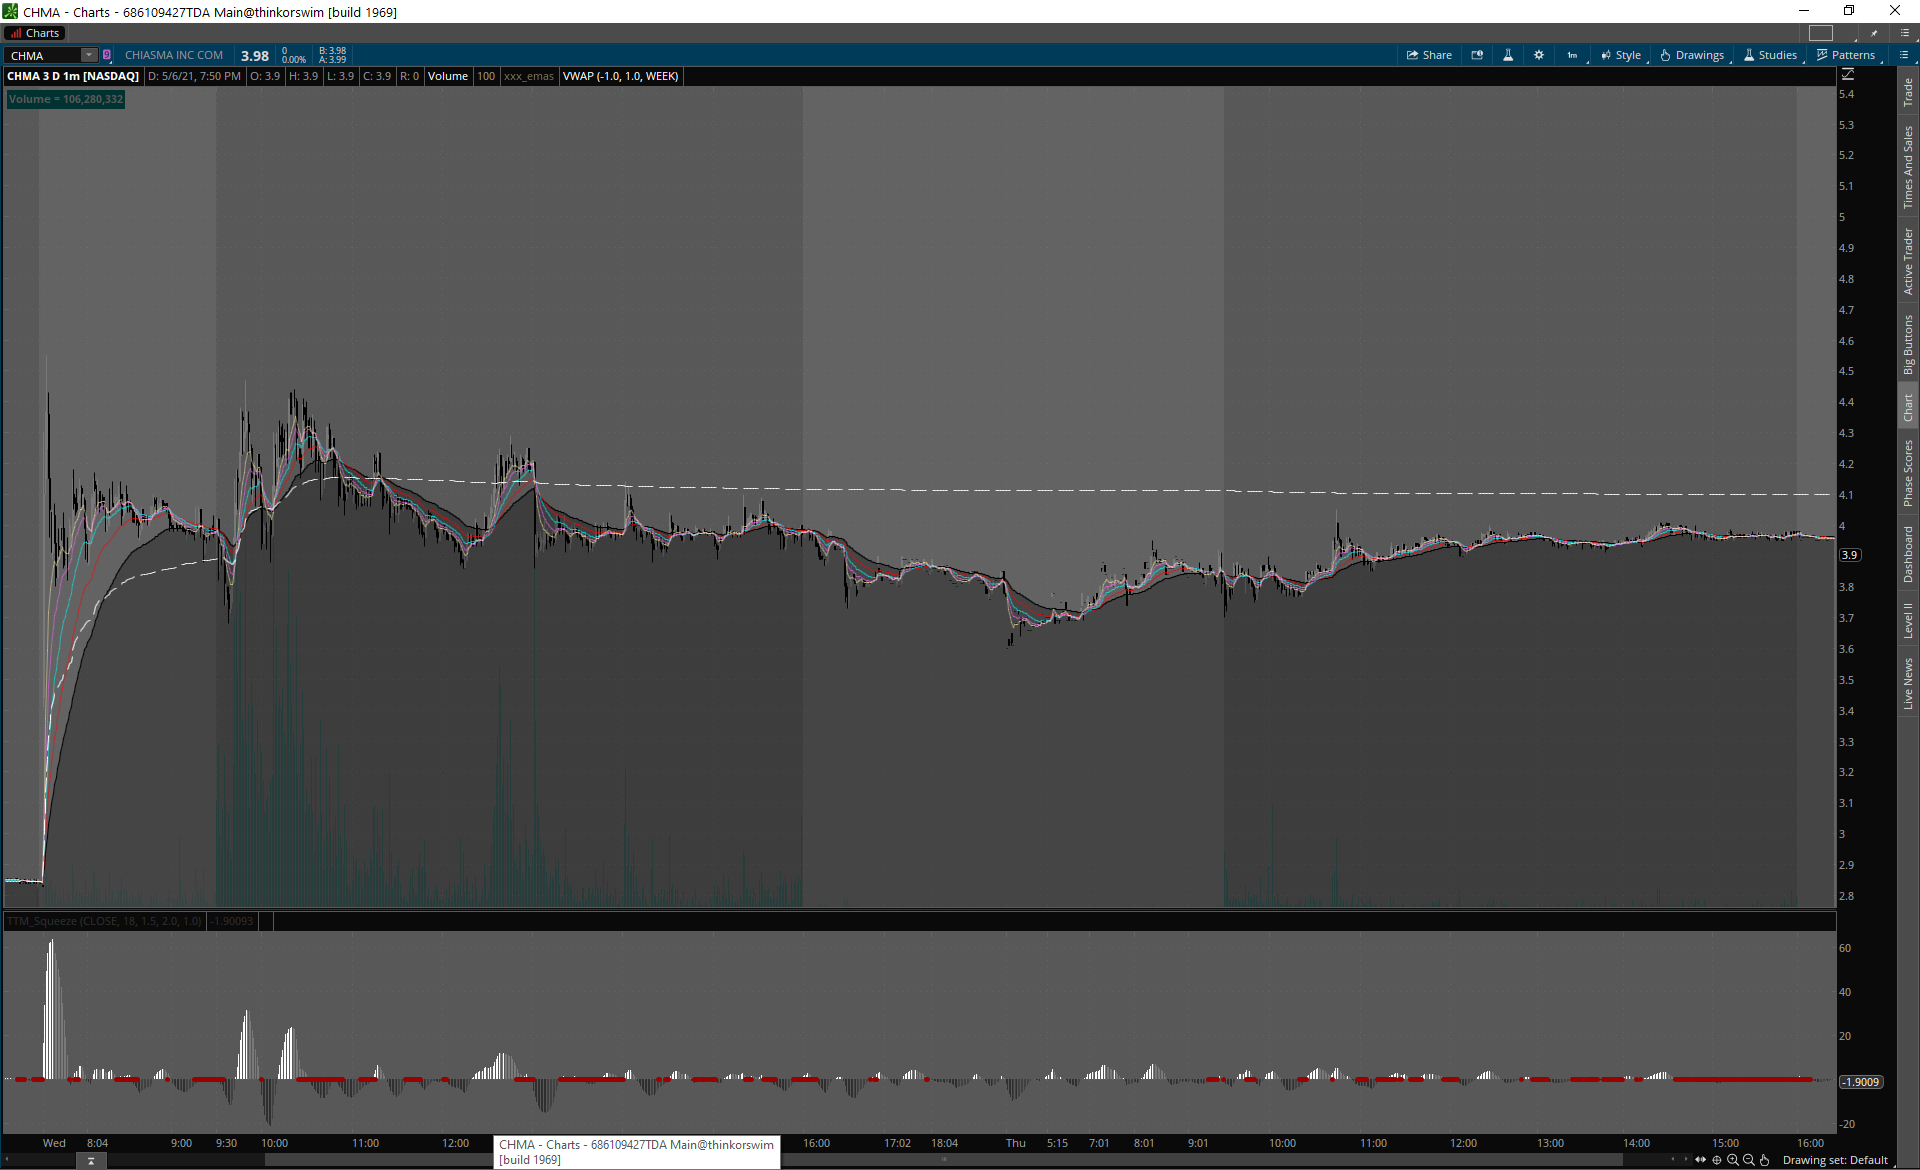
Task: Click the pin window icon
Action: [x=1874, y=33]
